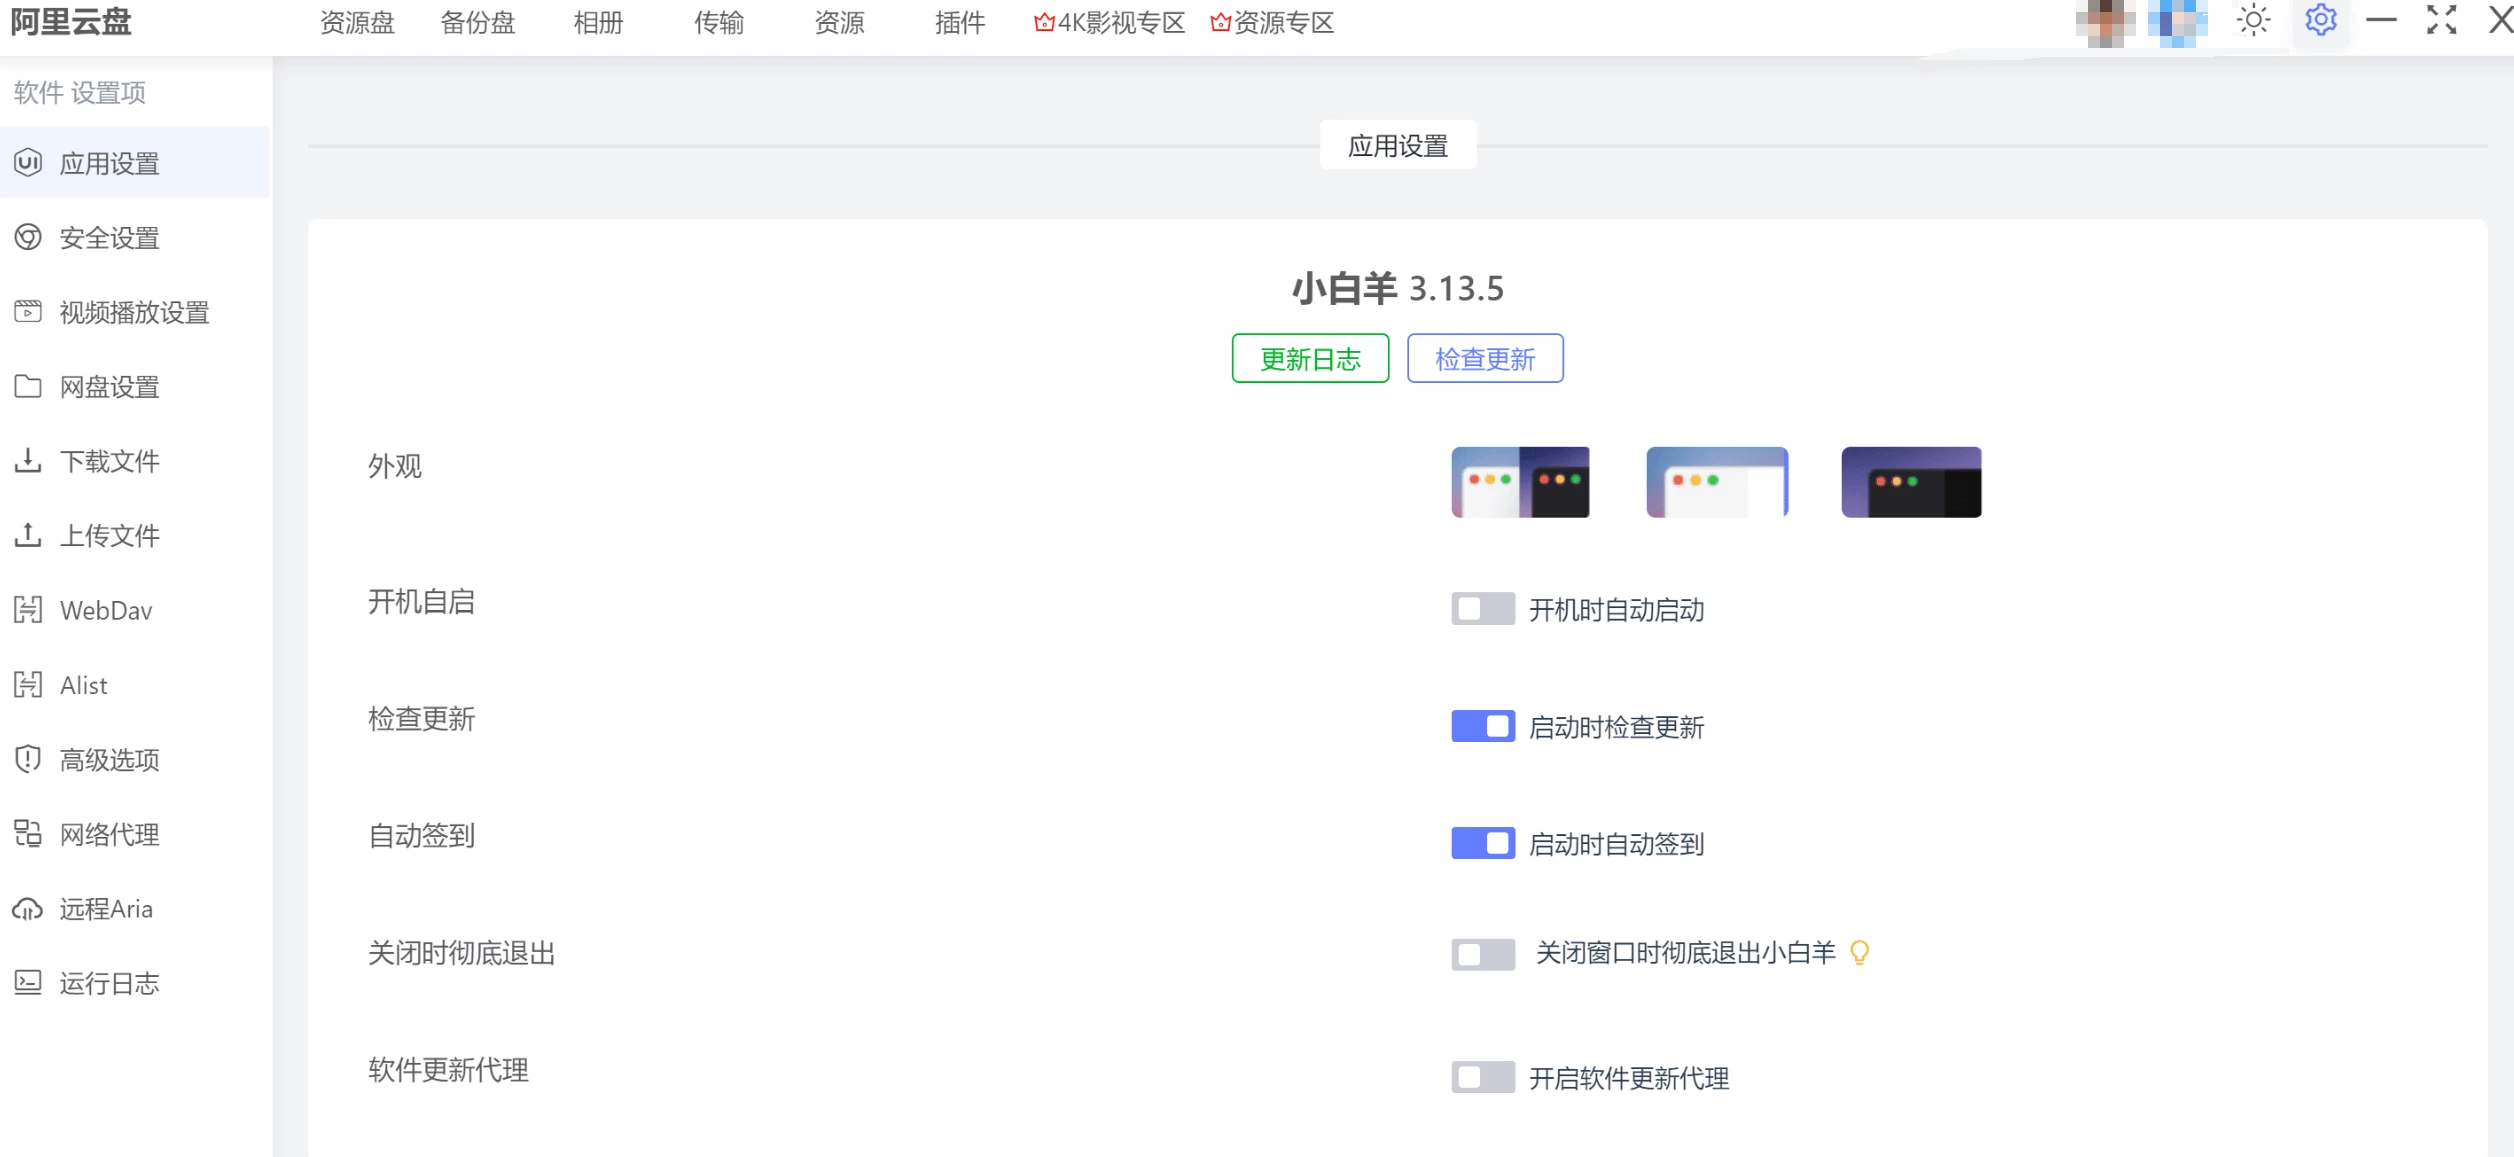Go to the 资源 tab
Image resolution: width=2514 pixels, height=1157 pixels.
[x=839, y=22]
